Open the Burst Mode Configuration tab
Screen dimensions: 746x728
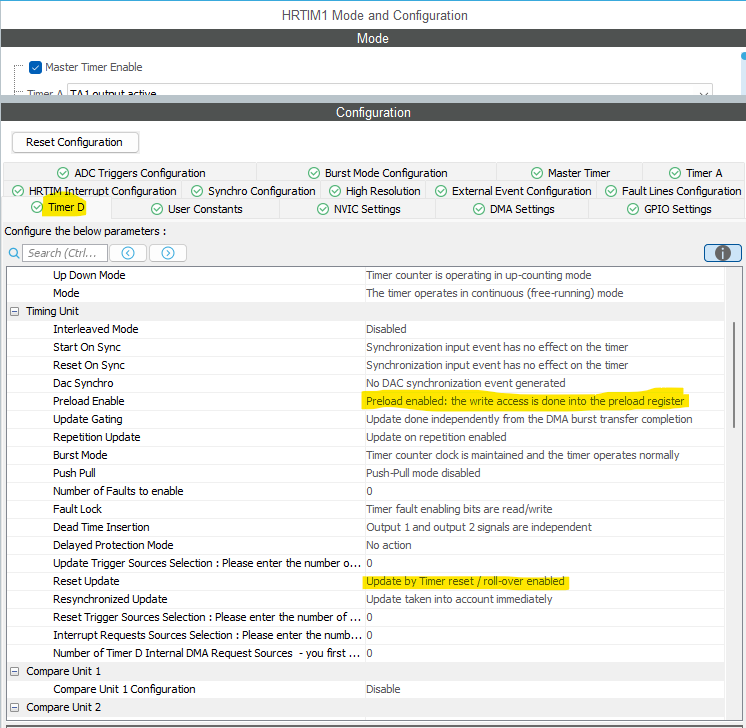tap(377, 173)
